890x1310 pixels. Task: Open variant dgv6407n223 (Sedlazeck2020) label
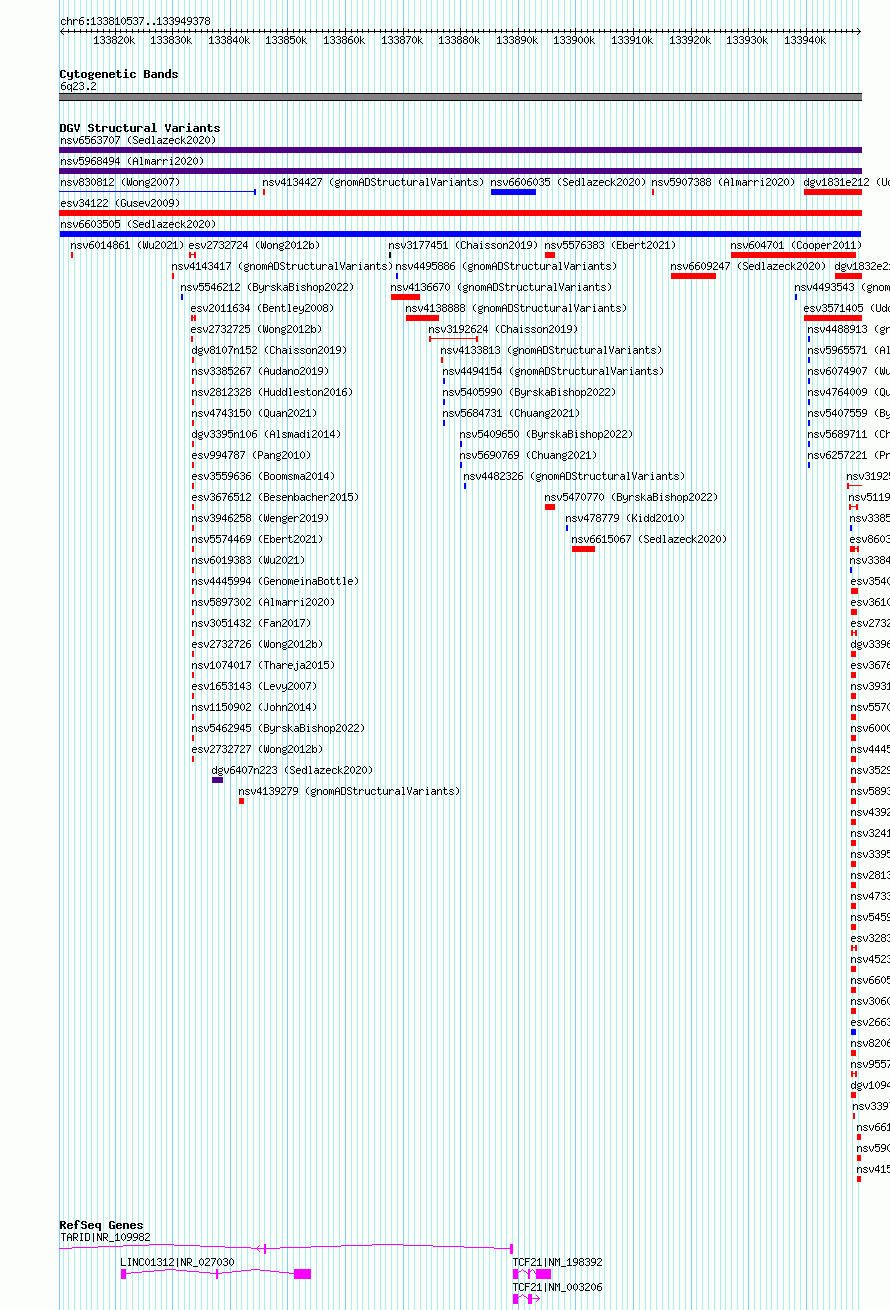pos(292,770)
